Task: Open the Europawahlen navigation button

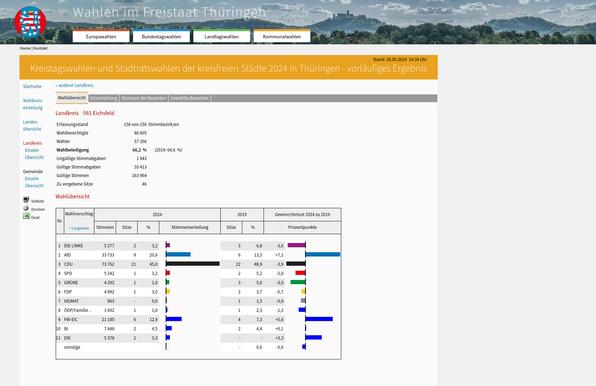Action: point(101,36)
